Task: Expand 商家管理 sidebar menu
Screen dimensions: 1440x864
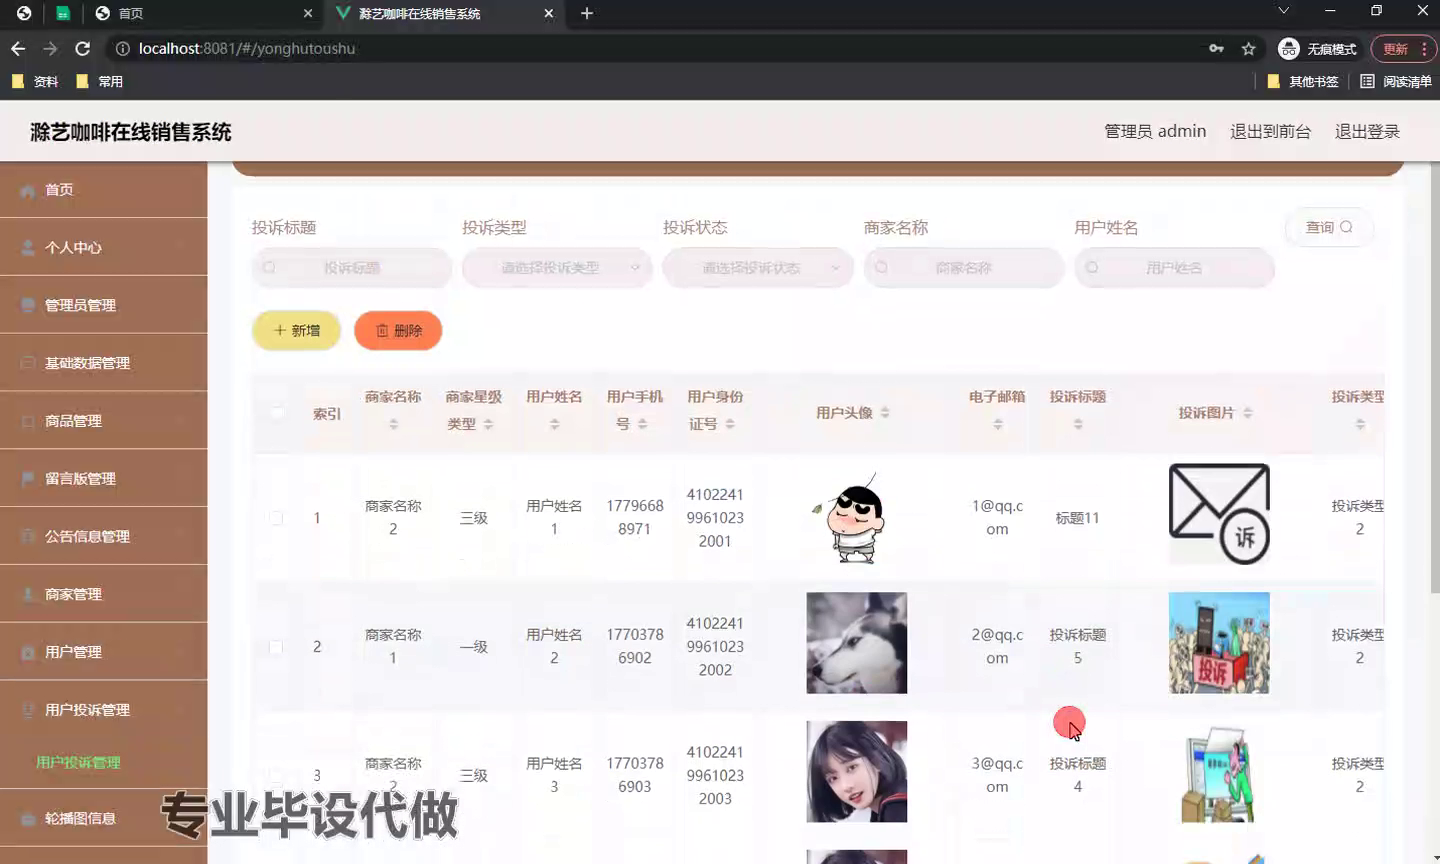Action: (x=104, y=594)
